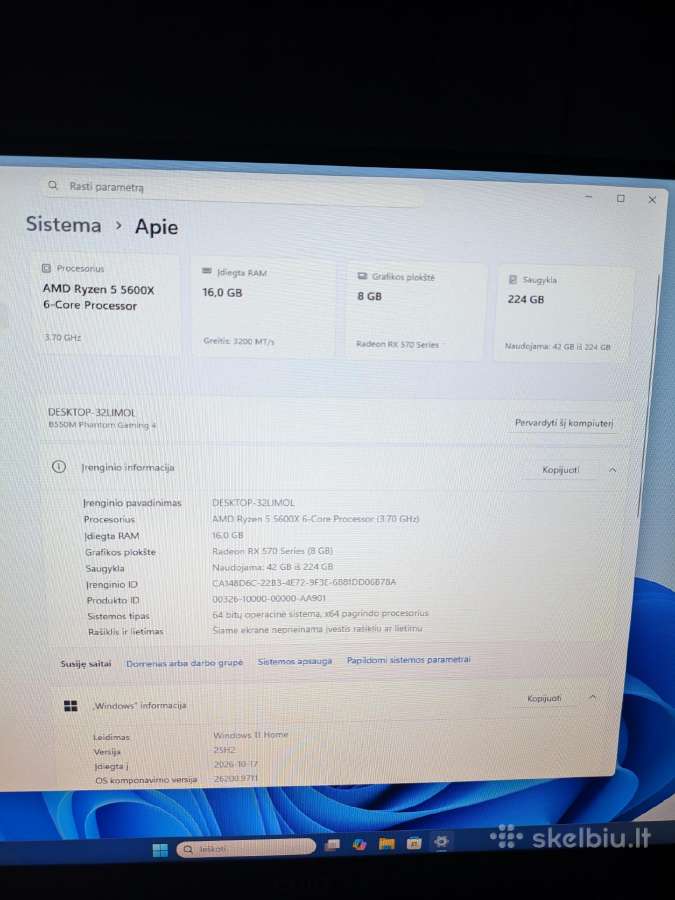This screenshot has height=900, width=675.
Task: Collapse the "Įrenginio informacija" section chevron
Action: 612,470
